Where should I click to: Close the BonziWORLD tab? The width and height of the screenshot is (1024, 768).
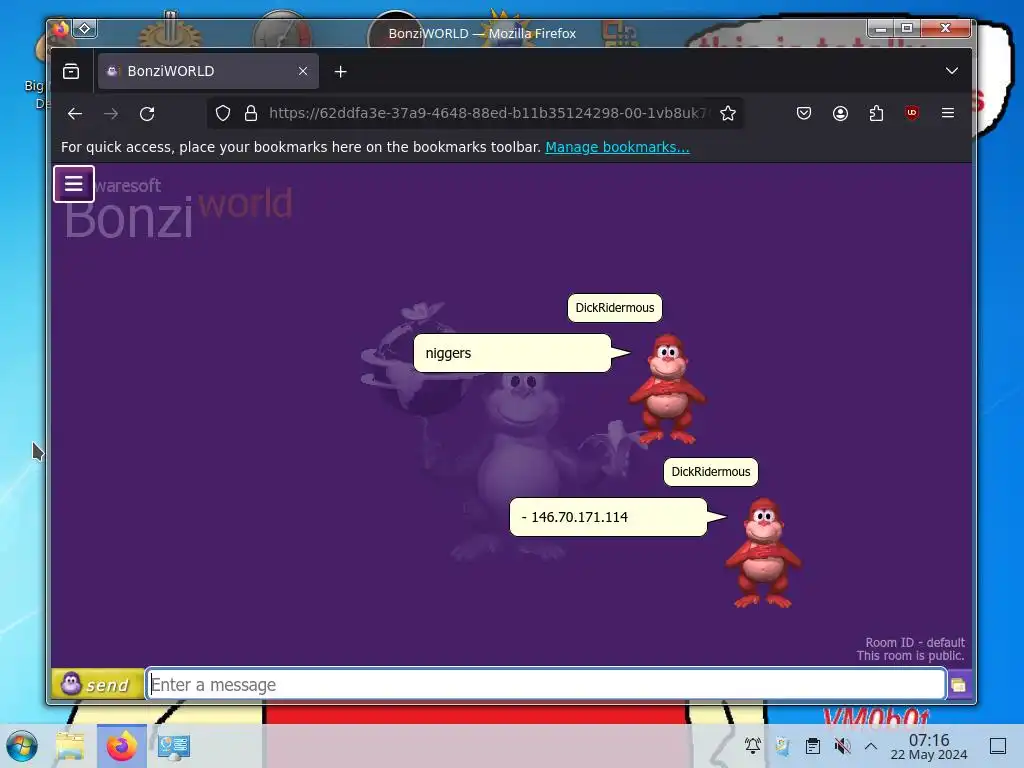click(x=303, y=71)
